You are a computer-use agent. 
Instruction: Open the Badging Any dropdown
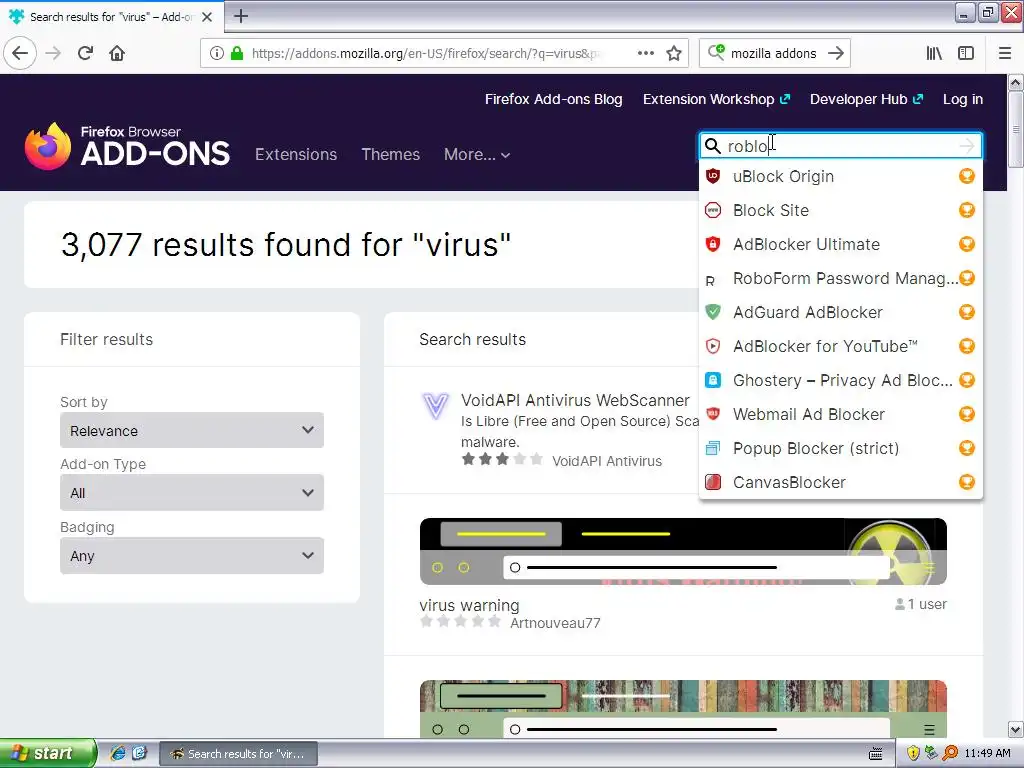[x=192, y=556]
